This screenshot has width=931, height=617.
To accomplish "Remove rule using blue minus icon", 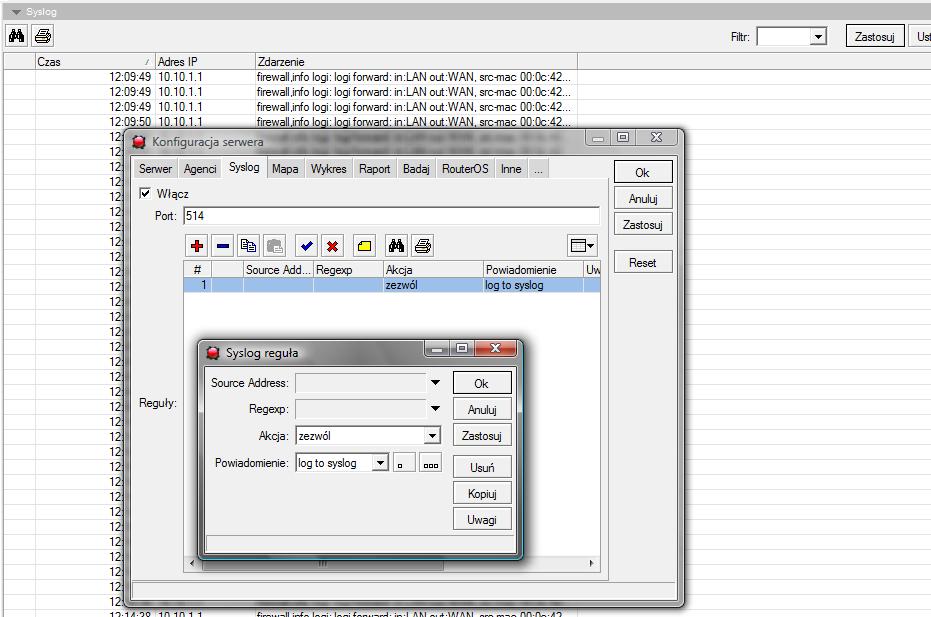I will (x=223, y=245).
